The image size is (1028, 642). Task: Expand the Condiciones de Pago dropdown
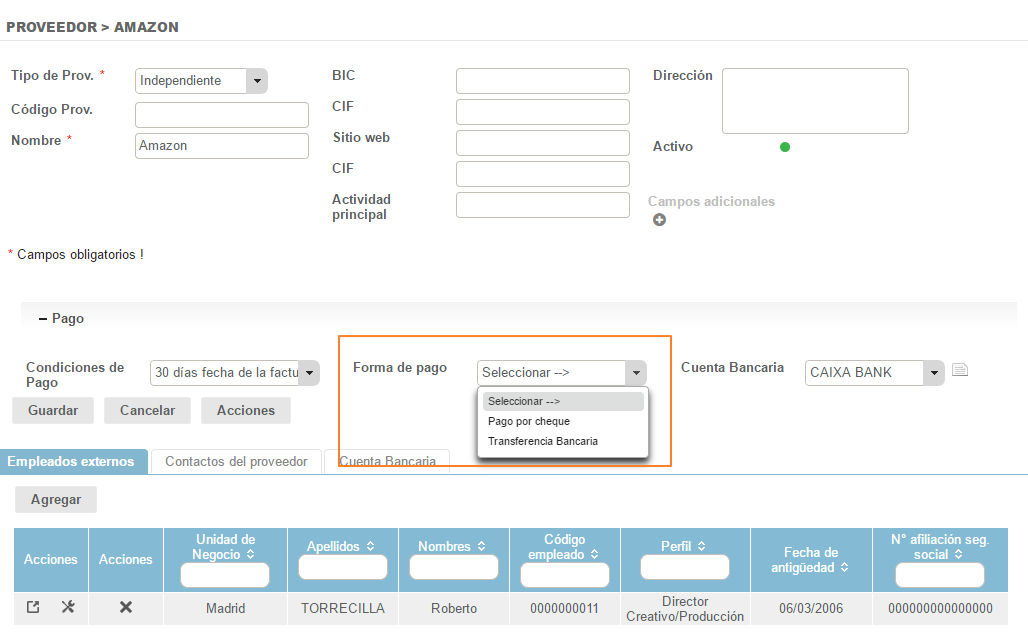(309, 373)
